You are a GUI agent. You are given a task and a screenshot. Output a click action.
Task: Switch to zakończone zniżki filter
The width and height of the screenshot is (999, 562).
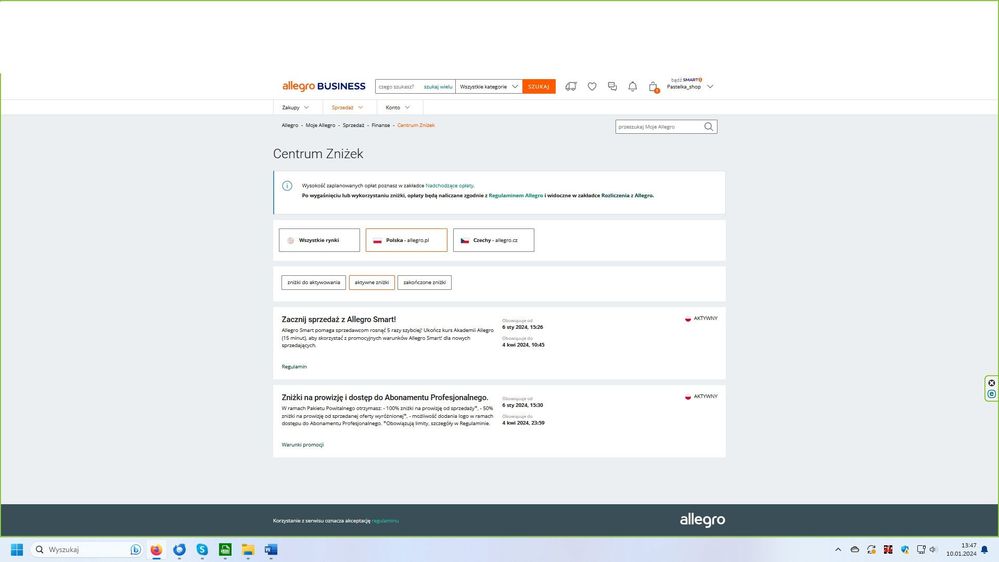(x=424, y=283)
